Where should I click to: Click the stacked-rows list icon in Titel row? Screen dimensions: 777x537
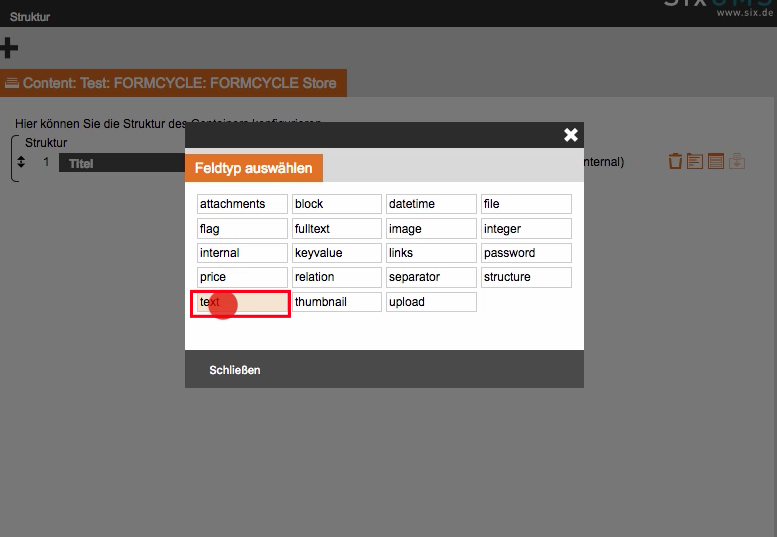pyautogui.click(x=716, y=161)
